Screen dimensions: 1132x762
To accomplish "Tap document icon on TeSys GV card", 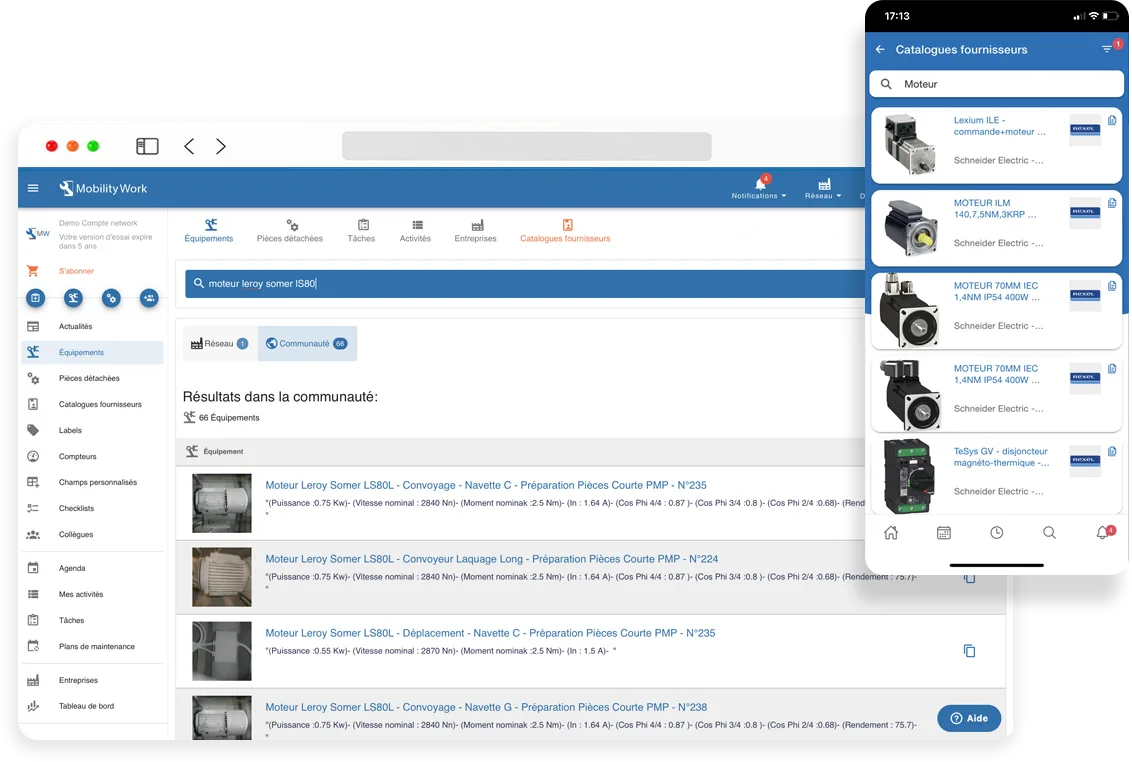I will pos(1112,452).
